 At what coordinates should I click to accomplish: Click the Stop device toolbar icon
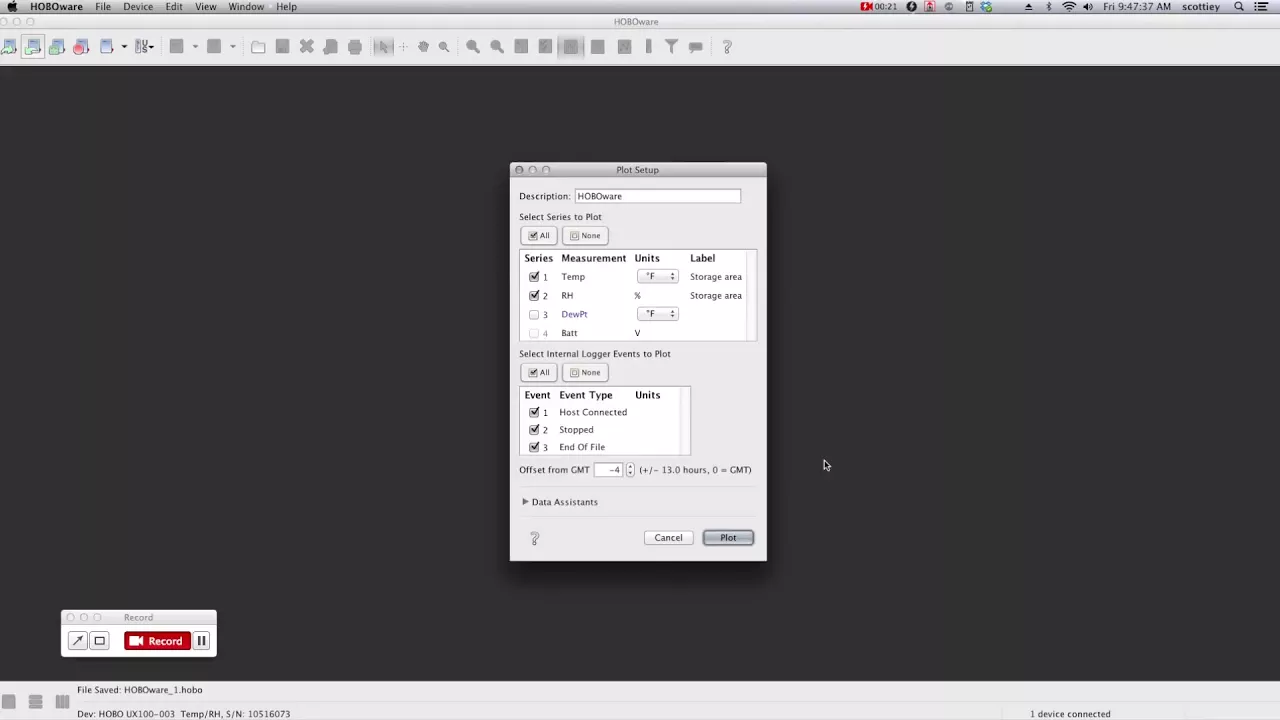(x=81, y=46)
